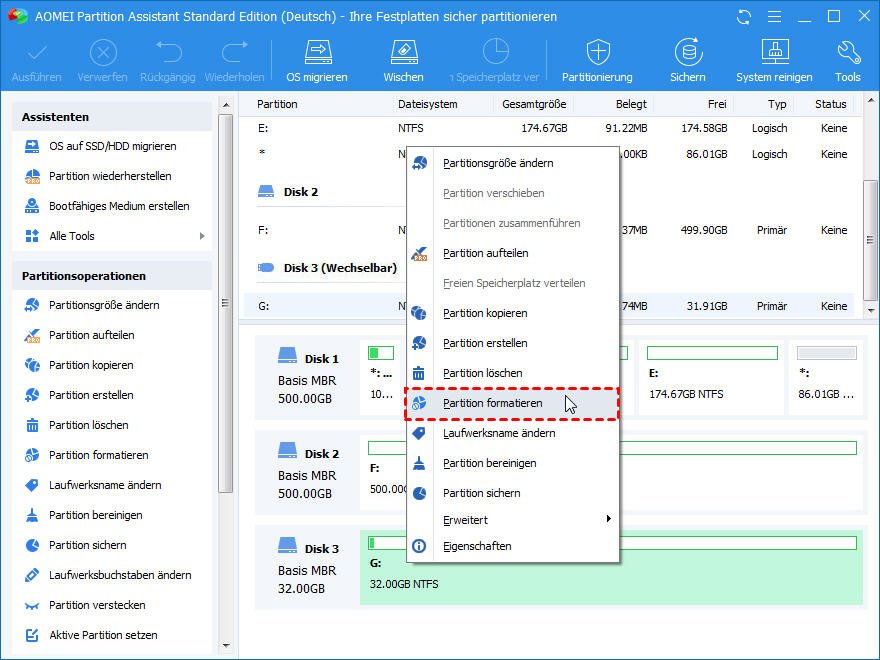Choose Partition formatieren in sidebar list
This screenshot has width=880, height=660.
(x=99, y=455)
